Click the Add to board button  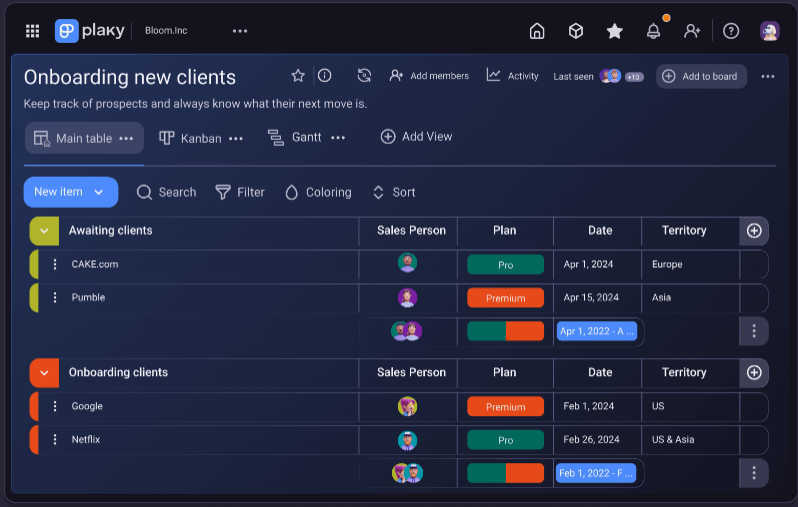click(x=701, y=76)
